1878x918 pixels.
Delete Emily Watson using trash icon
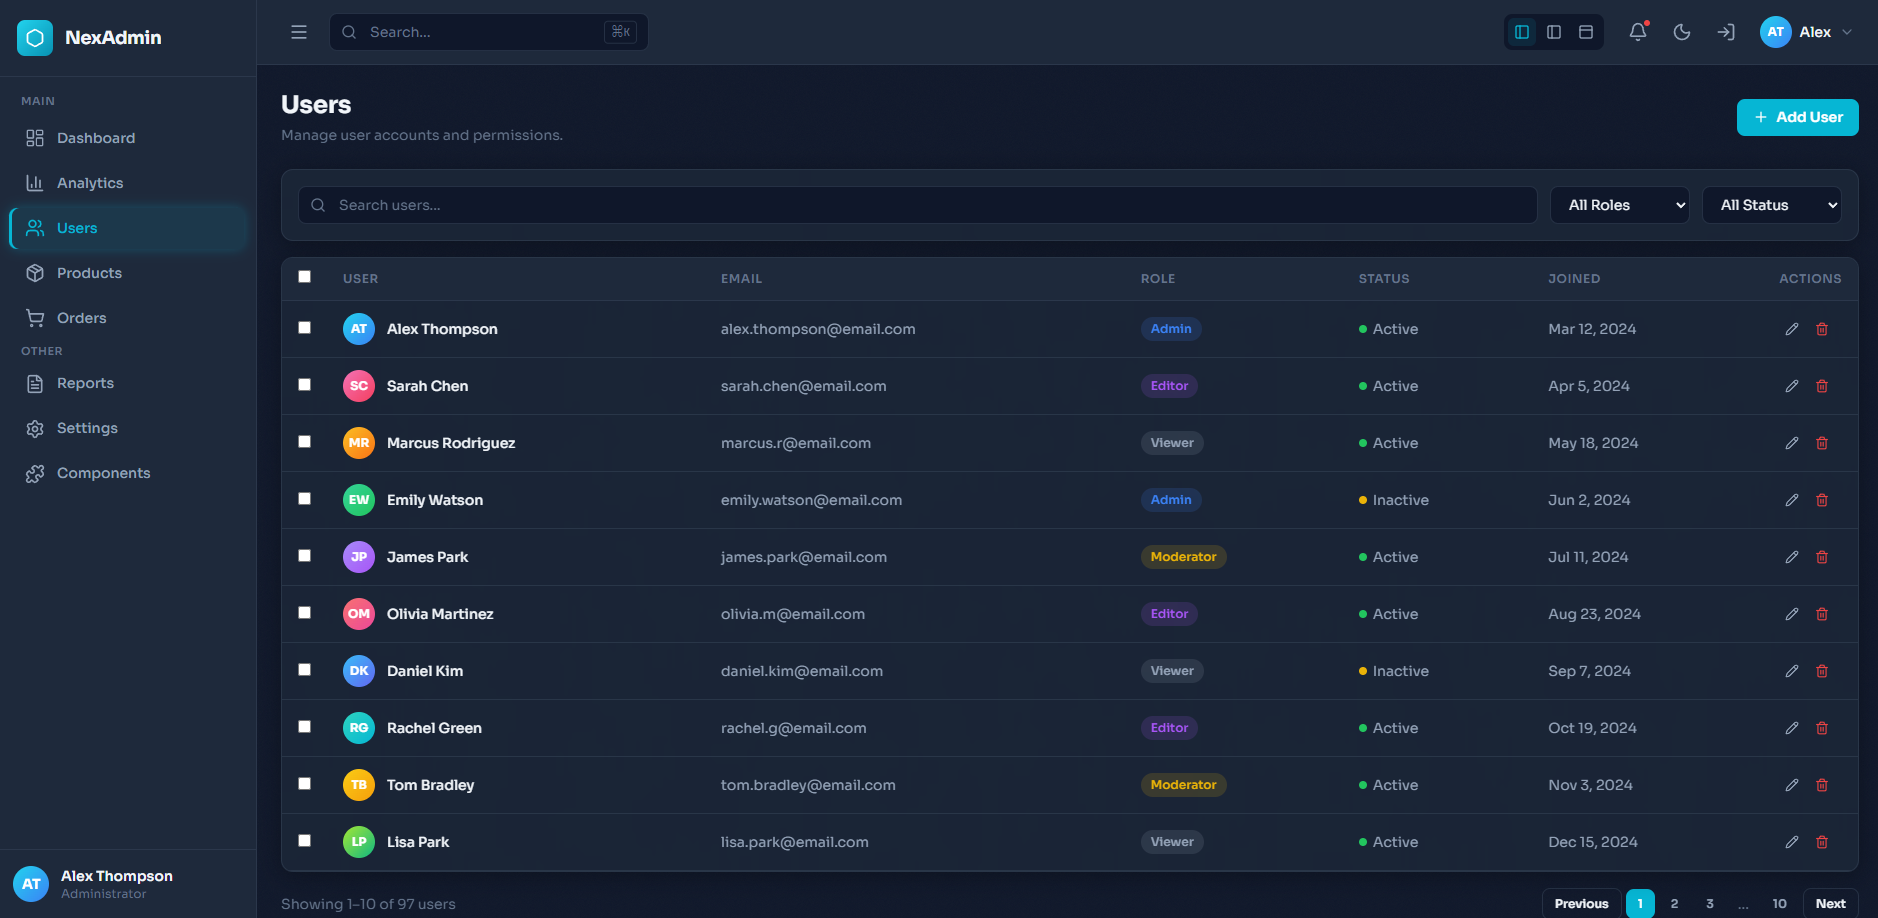pos(1822,500)
